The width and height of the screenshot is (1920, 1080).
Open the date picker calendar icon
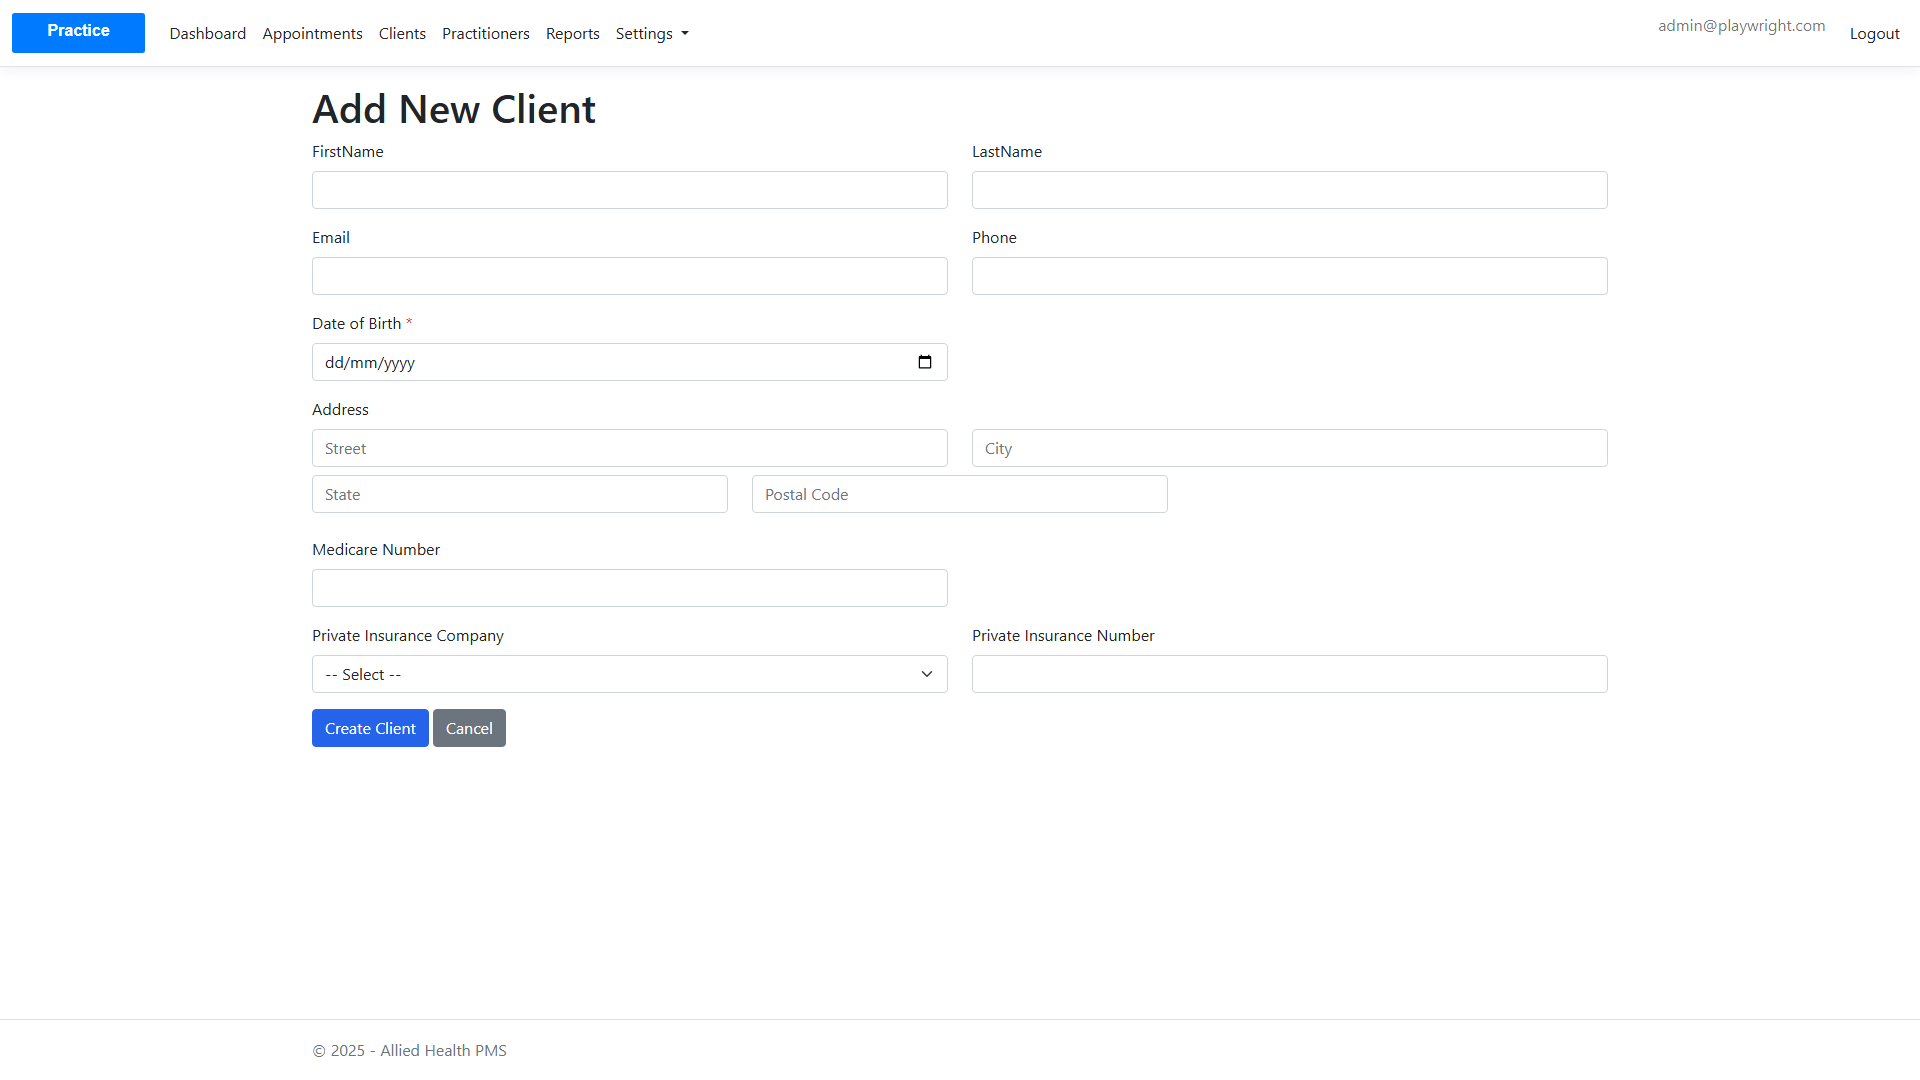925,362
